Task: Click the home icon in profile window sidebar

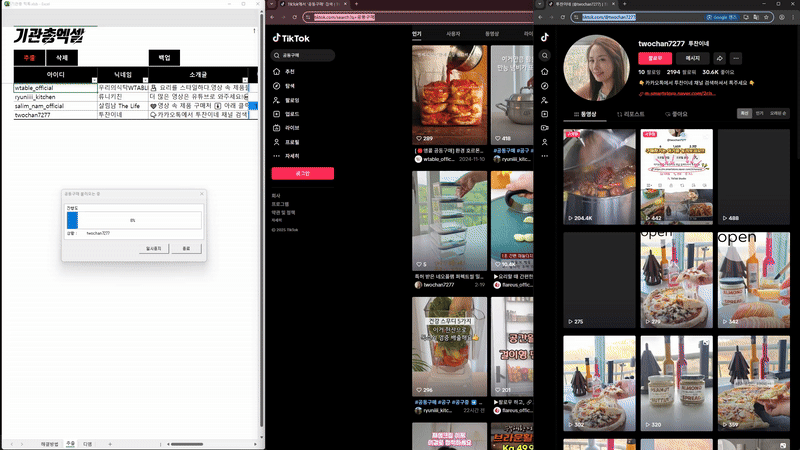Action: point(545,71)
